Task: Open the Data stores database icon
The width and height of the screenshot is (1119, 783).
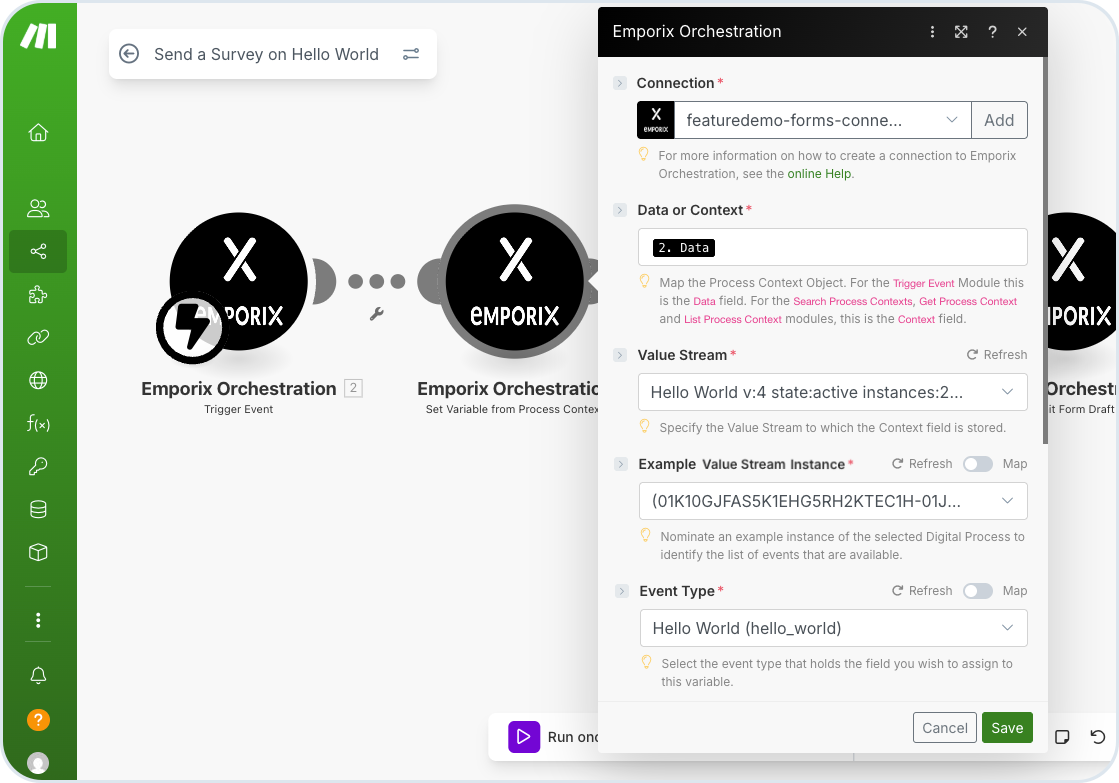Action: [38, 509]
